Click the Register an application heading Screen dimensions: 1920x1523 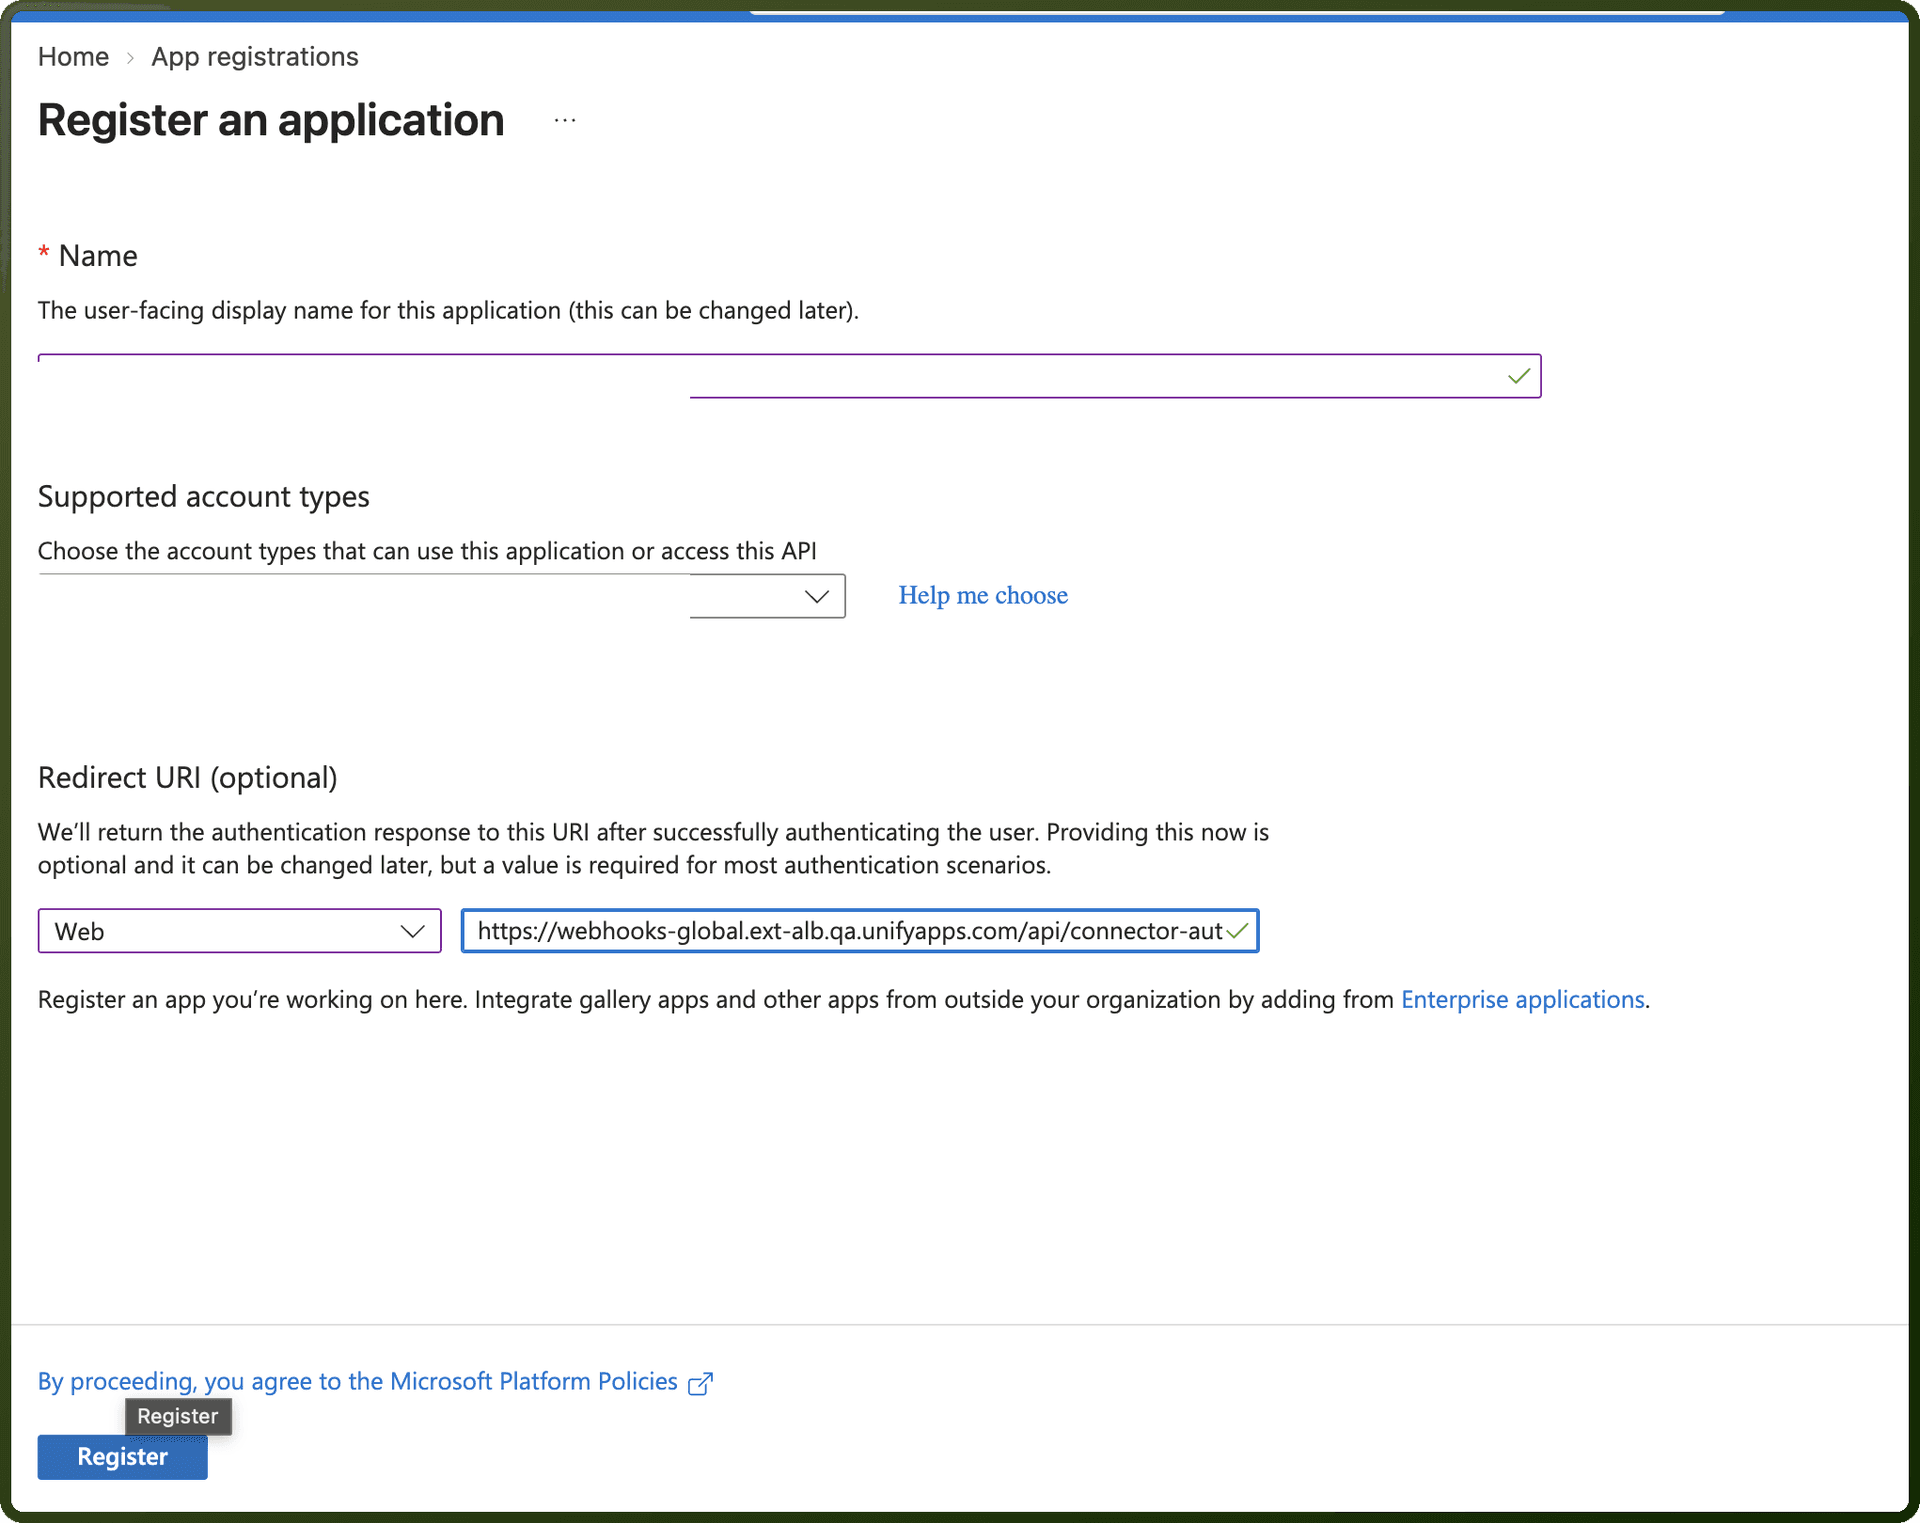pyautogui.click(x=271, y=120)
